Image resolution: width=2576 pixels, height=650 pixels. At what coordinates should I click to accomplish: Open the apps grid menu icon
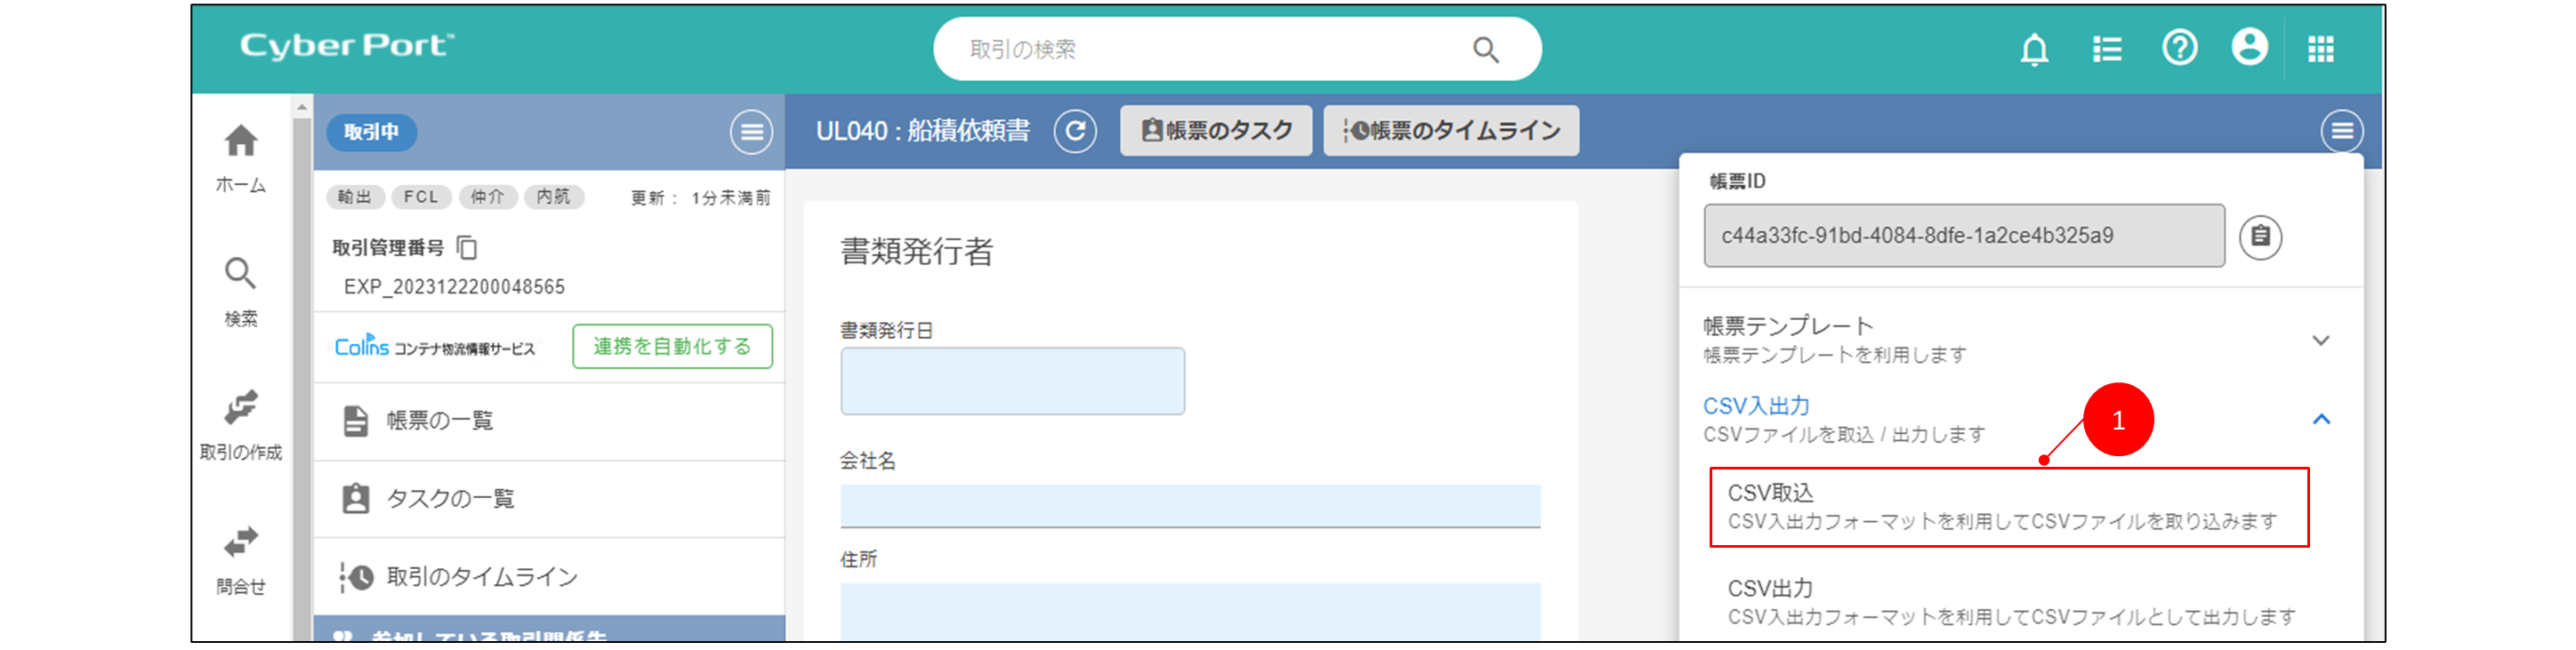click(2320, 49)
